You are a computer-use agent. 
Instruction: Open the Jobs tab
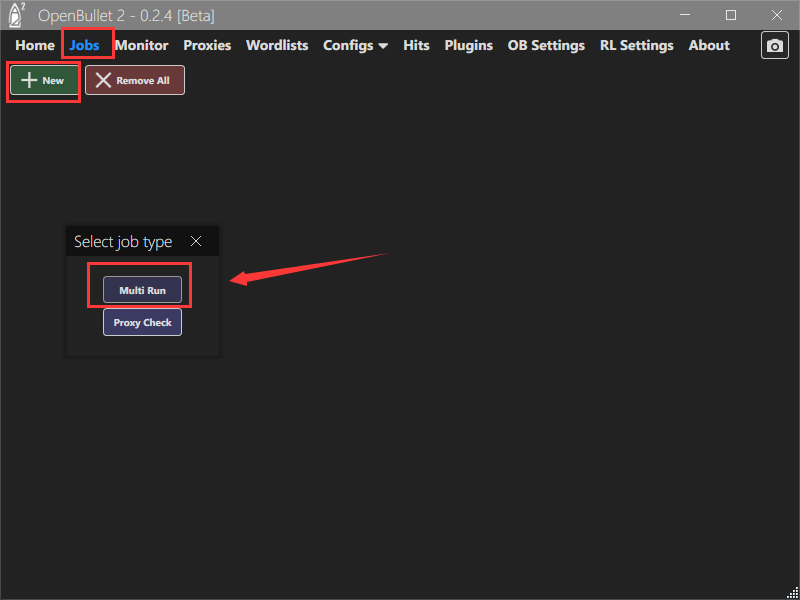[85, 45]
